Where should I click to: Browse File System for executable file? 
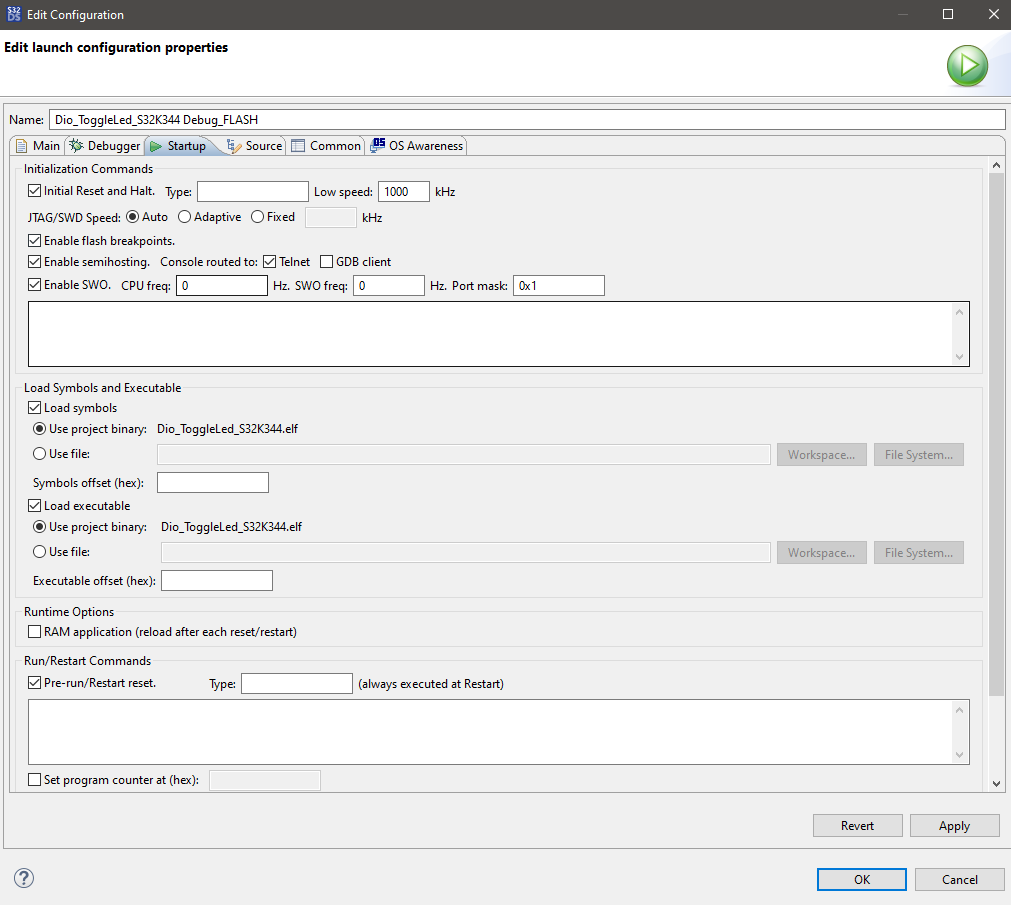click(918, 552)
